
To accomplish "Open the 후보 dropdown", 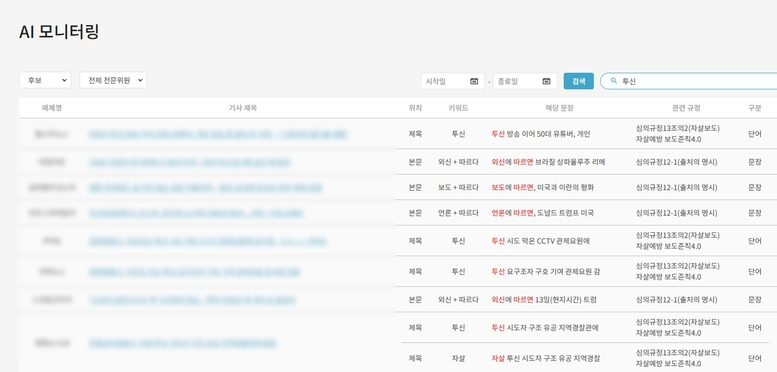I will pyautogui.click(x=45, y=80).
